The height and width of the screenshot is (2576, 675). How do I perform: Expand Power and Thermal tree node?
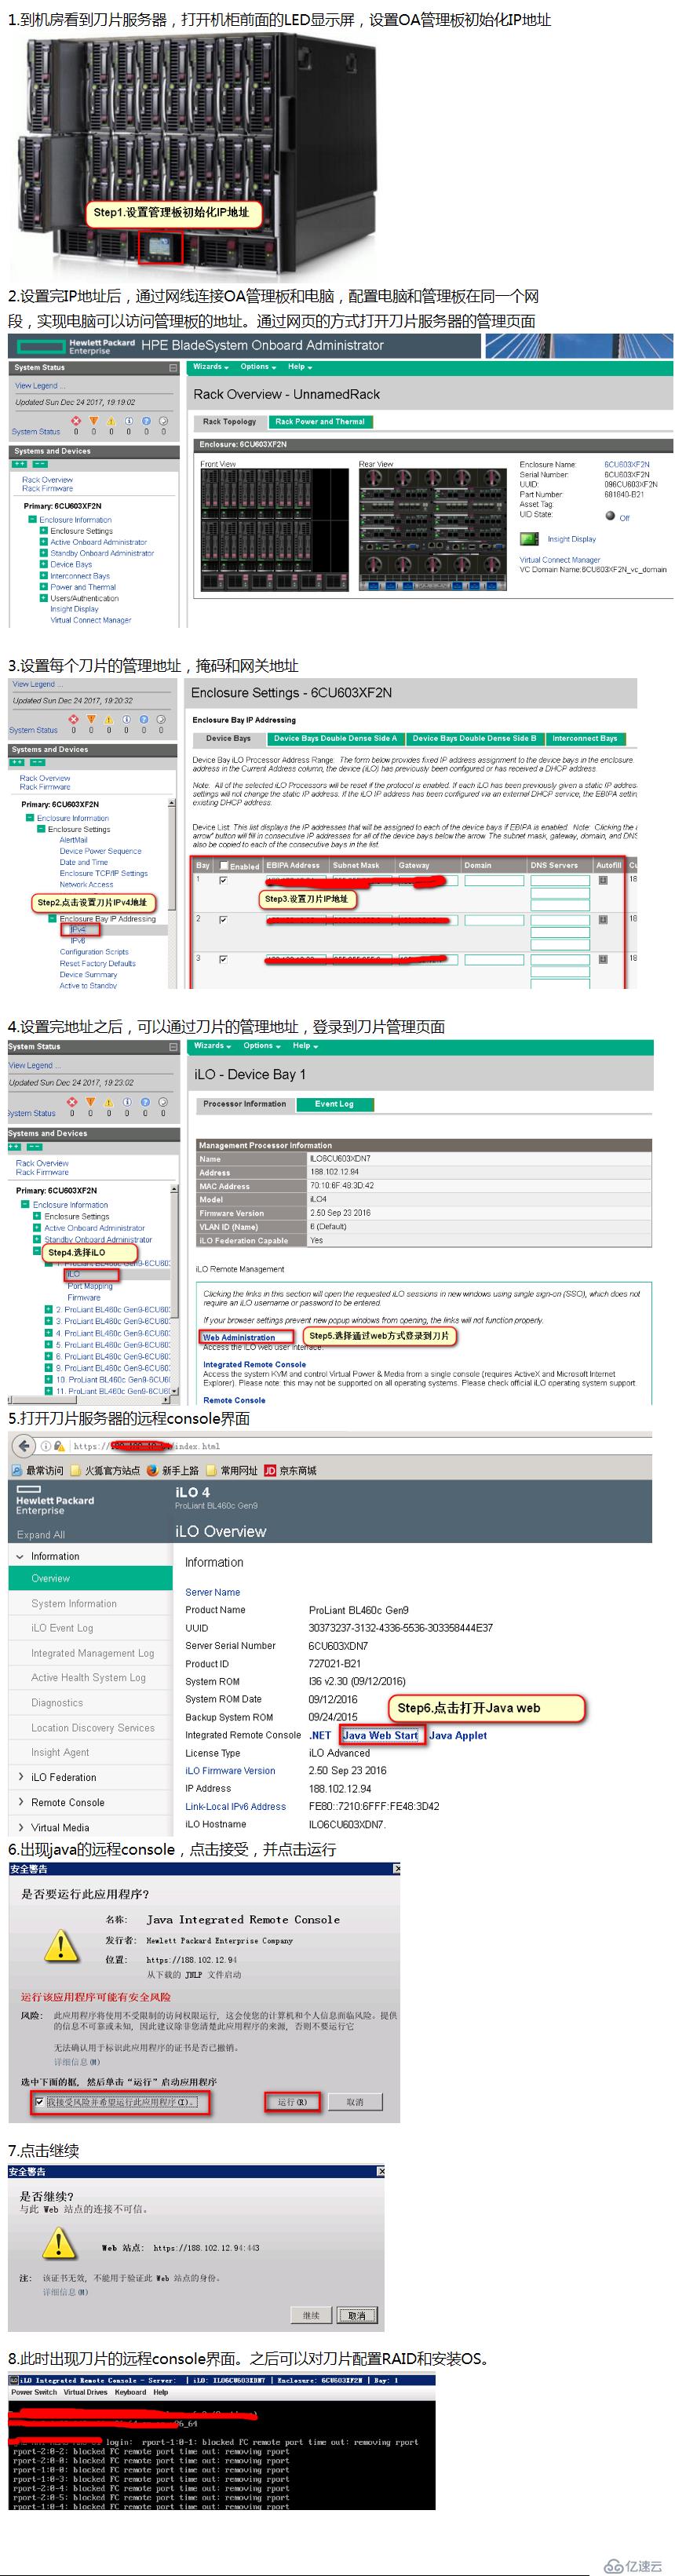pyautogui.click(x=43, y=587)
